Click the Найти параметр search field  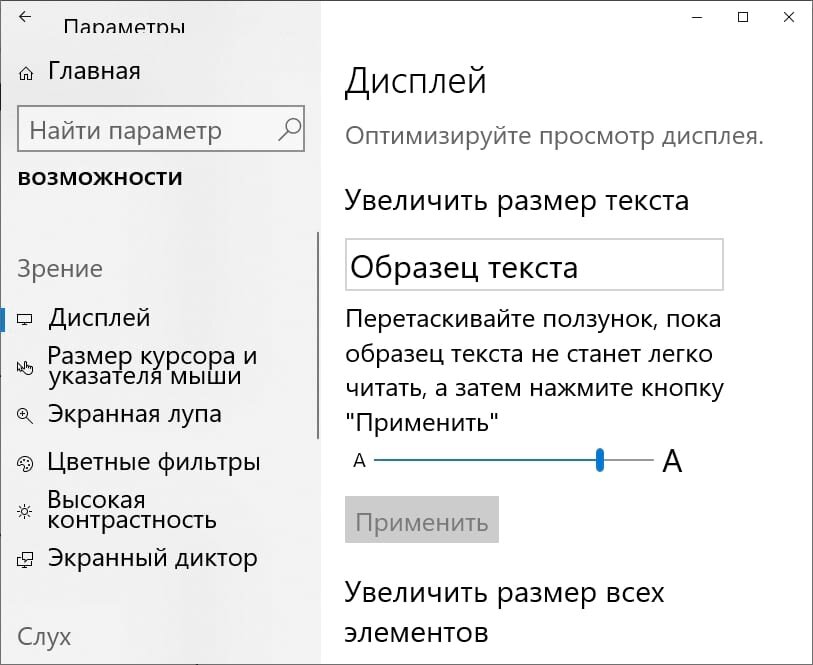[161, 129]
